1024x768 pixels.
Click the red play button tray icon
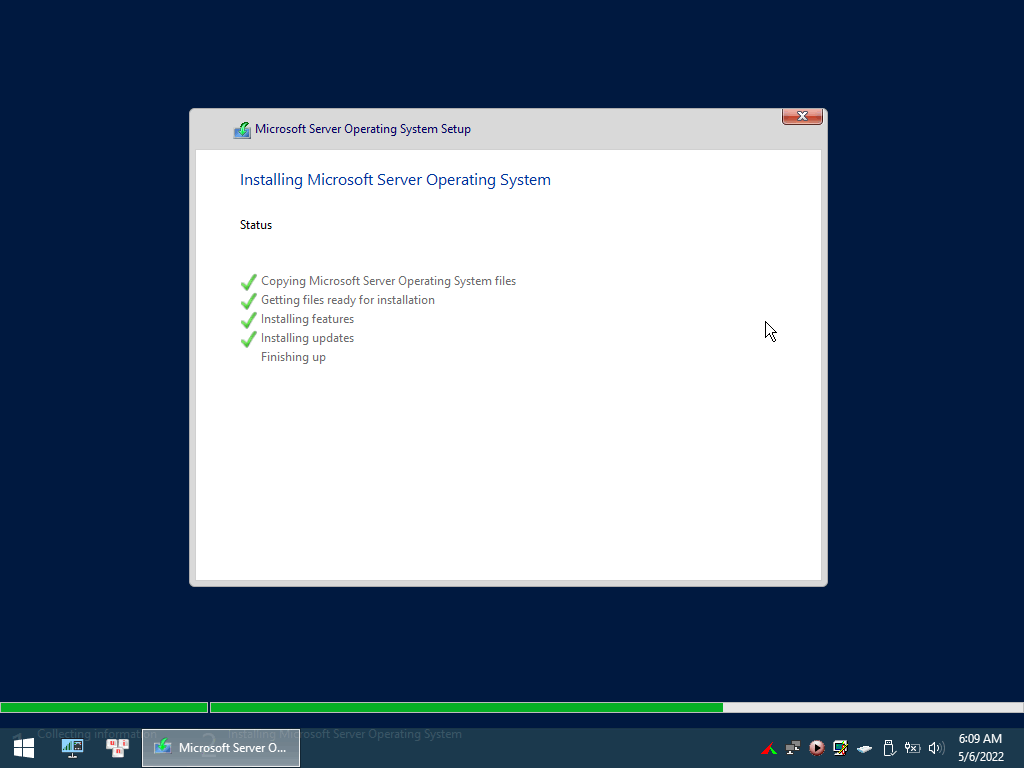[x=816, y=748]
